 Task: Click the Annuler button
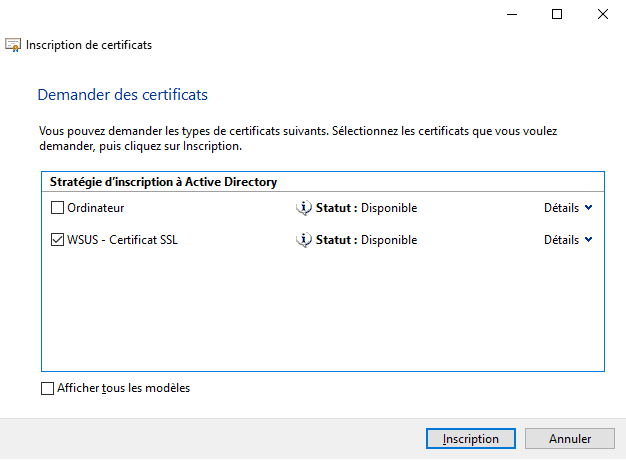(x=570, y=438)
